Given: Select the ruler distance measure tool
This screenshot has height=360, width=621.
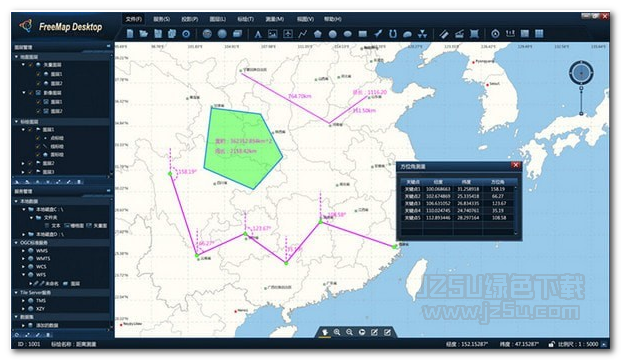Looking at the screenshot, I should pyautogui.click(x=444, y=34).
